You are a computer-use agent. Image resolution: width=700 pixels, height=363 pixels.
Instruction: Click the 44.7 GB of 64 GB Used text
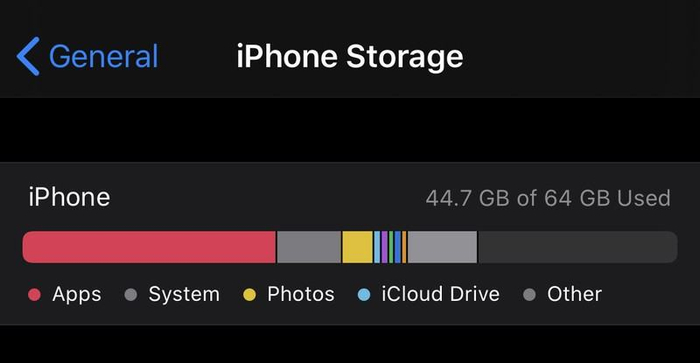coord(548,198)
